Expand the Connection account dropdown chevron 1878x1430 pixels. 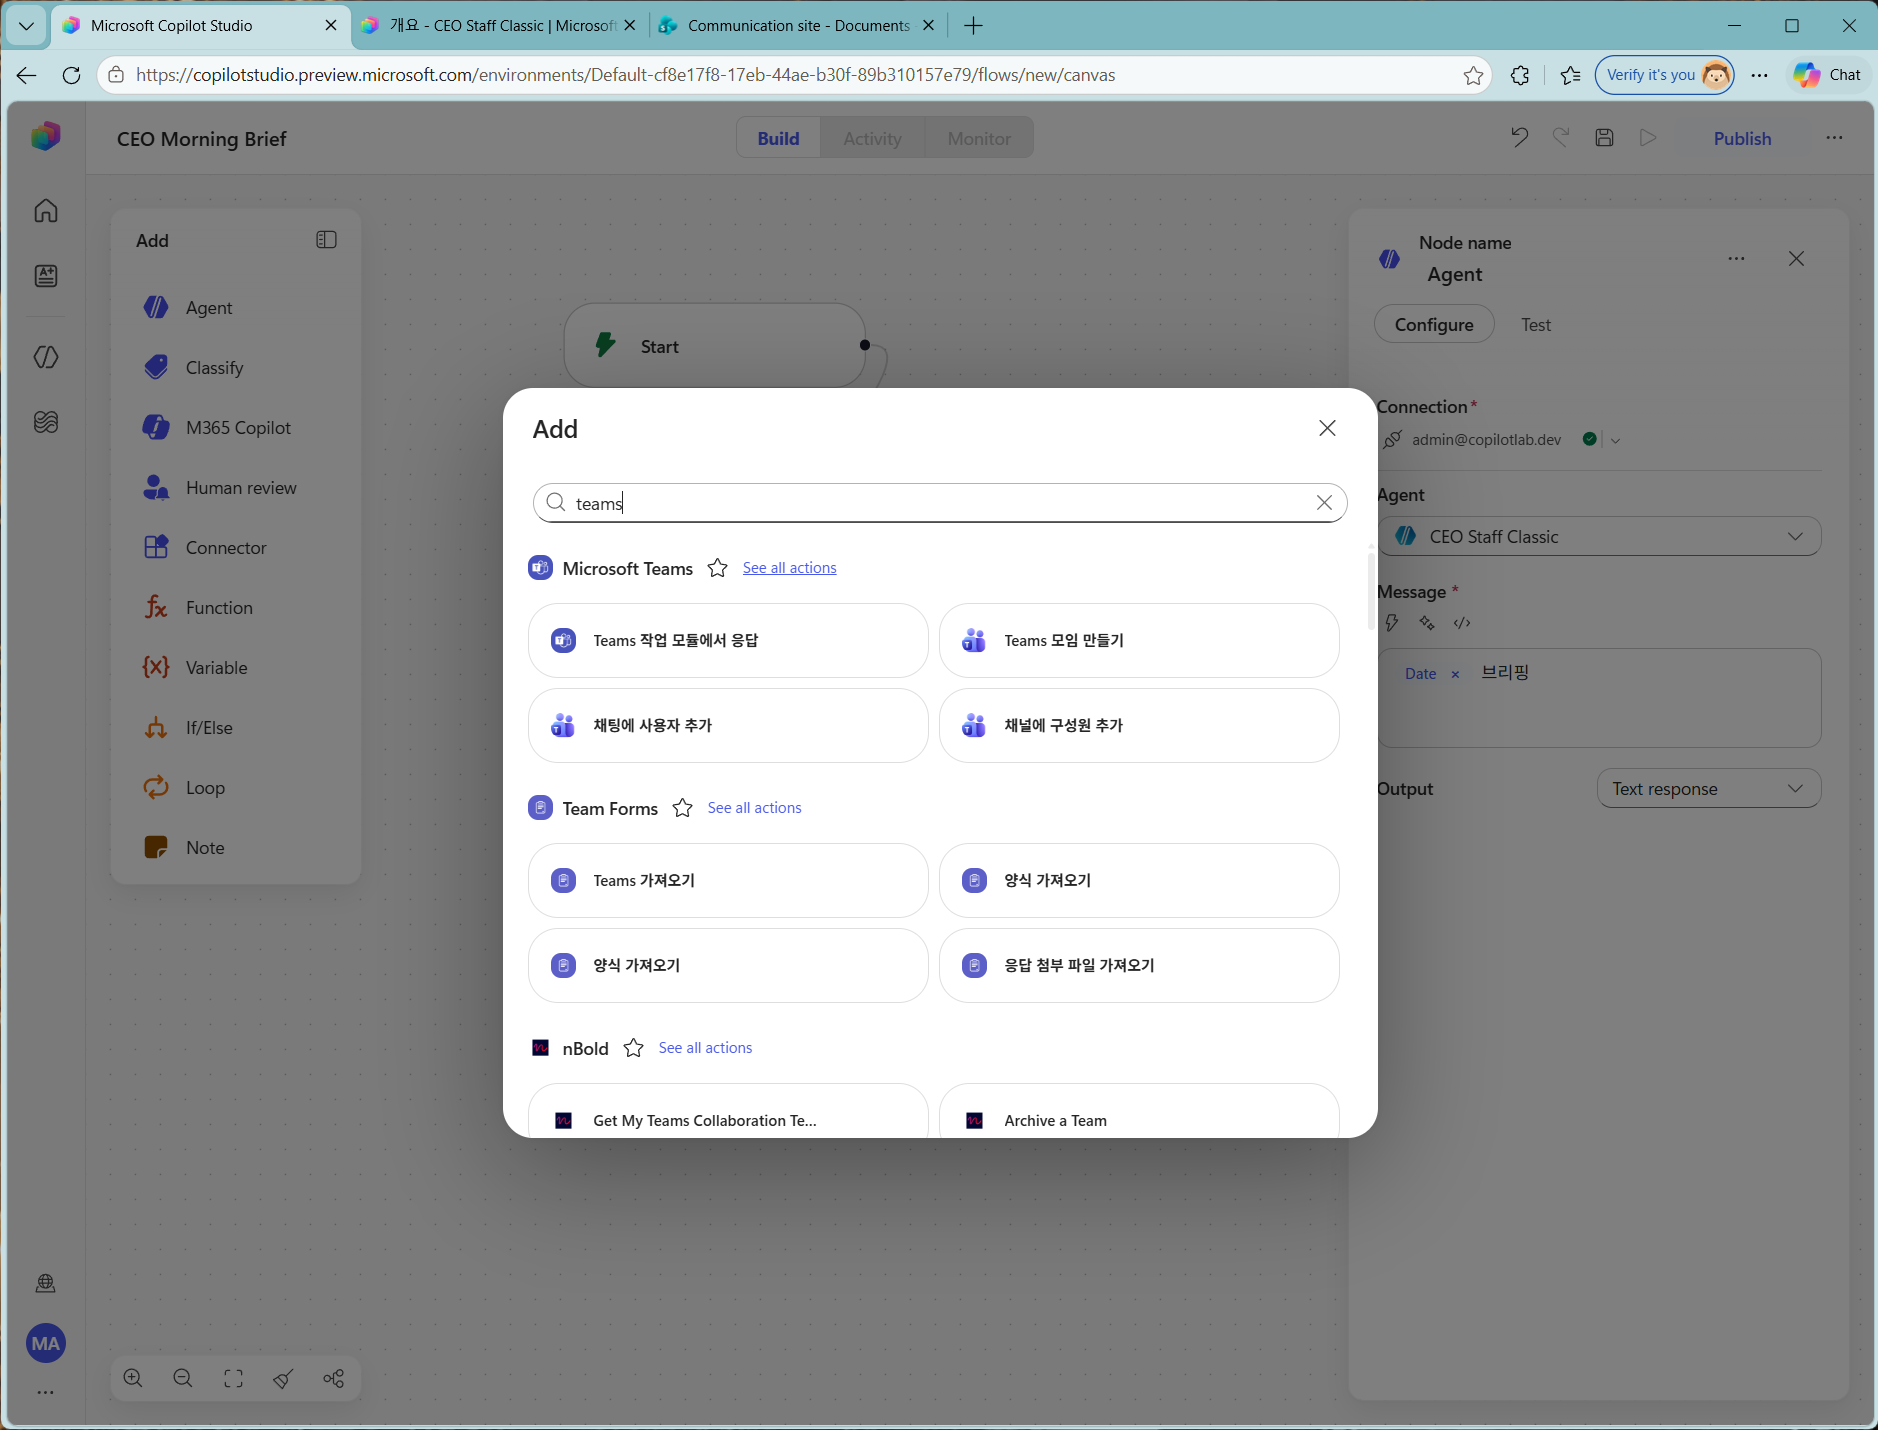(x=1615, y=440)
